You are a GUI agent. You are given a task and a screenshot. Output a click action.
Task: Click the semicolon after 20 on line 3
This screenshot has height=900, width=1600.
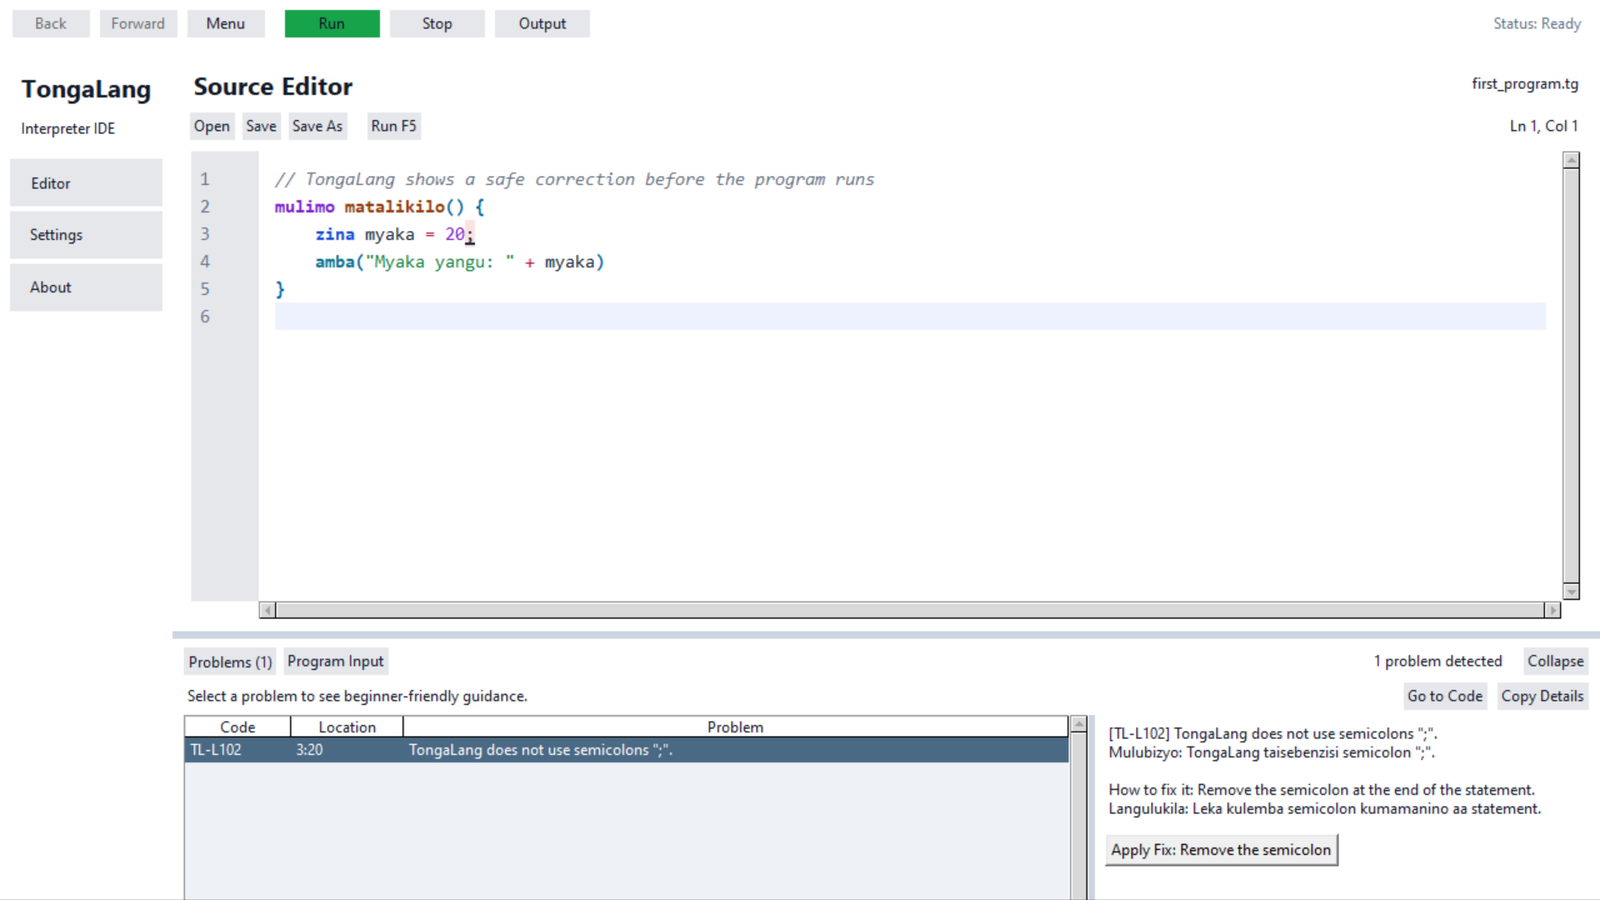470,235
